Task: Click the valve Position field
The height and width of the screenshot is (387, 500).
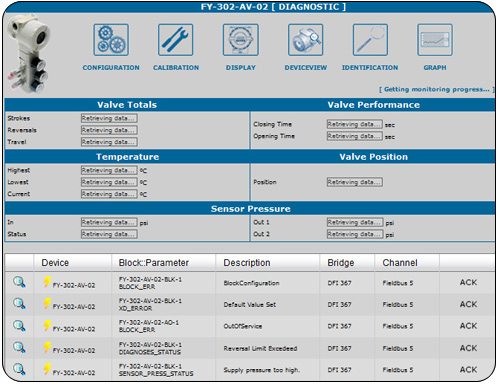Action: coord(354,182)
